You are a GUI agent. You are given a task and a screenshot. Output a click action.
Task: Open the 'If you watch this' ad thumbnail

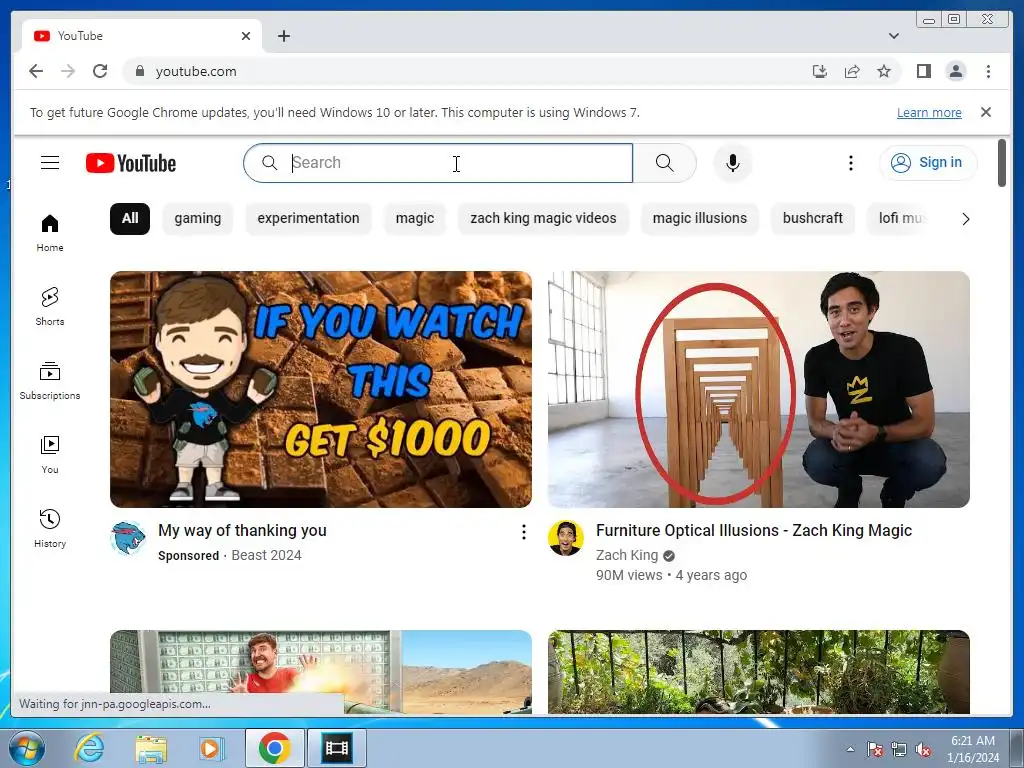(321, 389)
